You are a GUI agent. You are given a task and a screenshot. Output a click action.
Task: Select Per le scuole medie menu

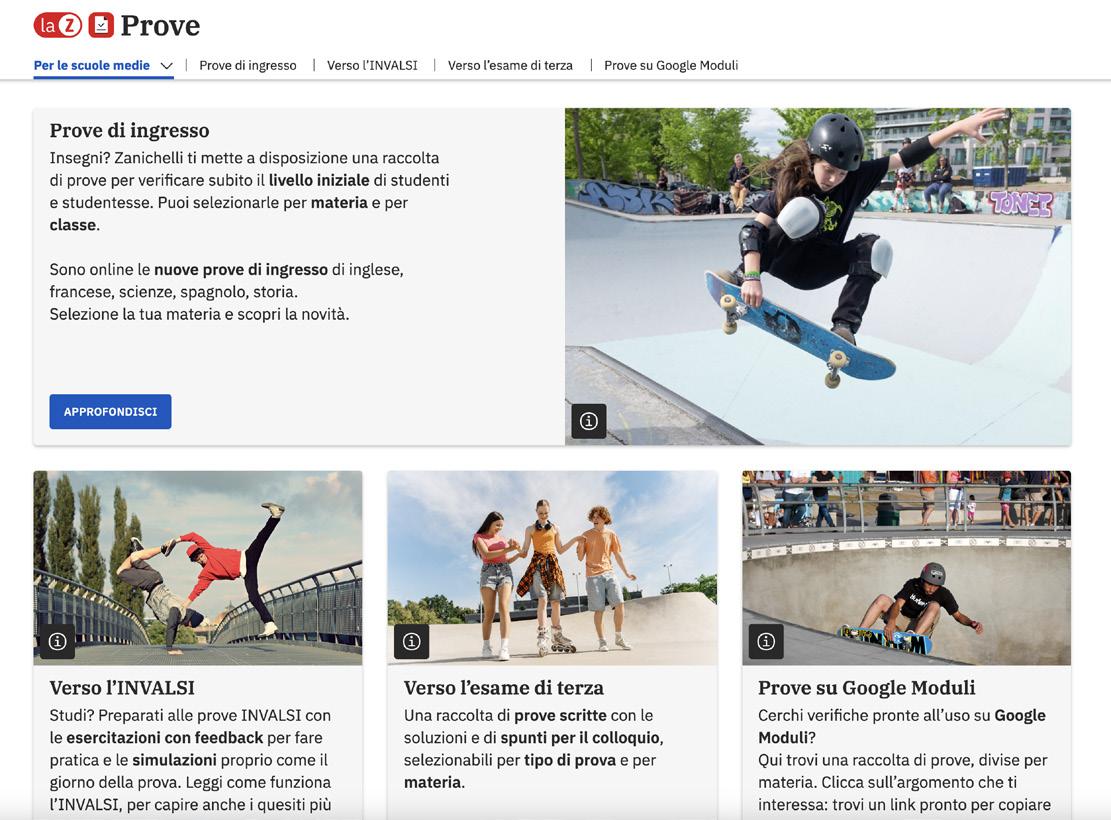91,65
